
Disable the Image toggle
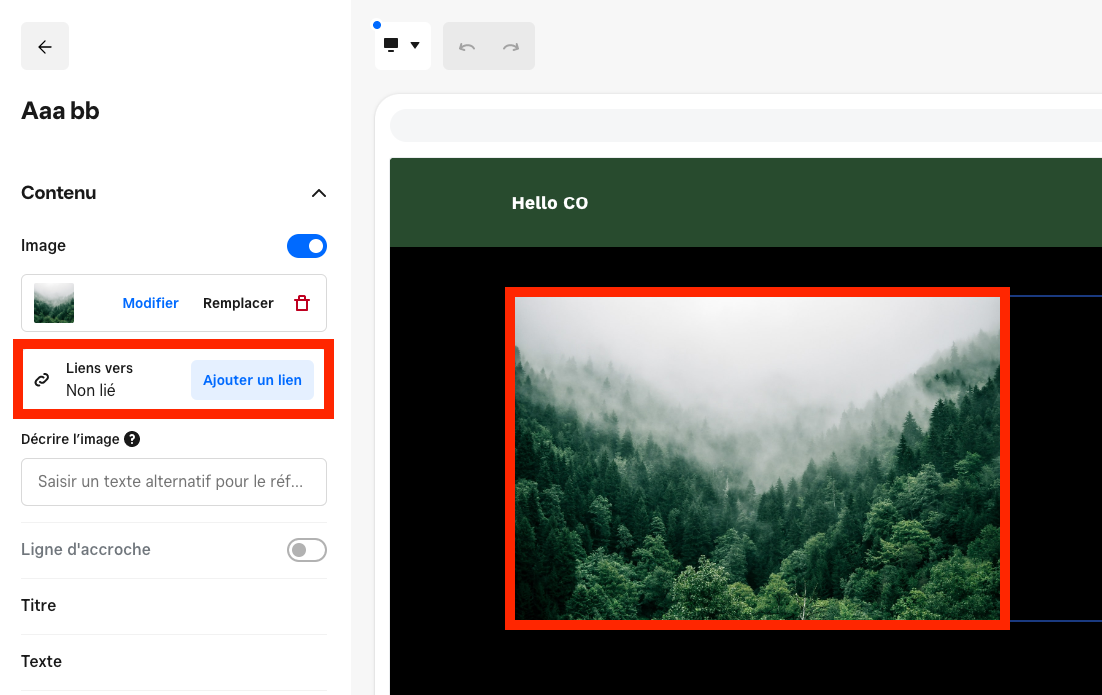tap(306, 246)
